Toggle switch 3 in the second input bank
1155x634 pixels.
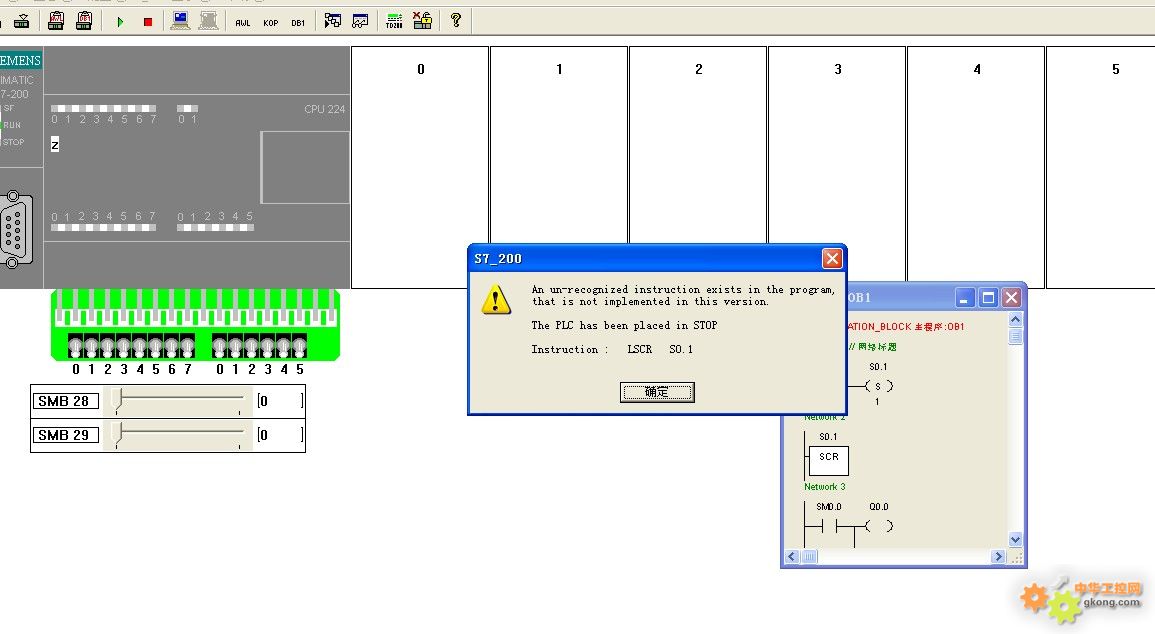267,345
